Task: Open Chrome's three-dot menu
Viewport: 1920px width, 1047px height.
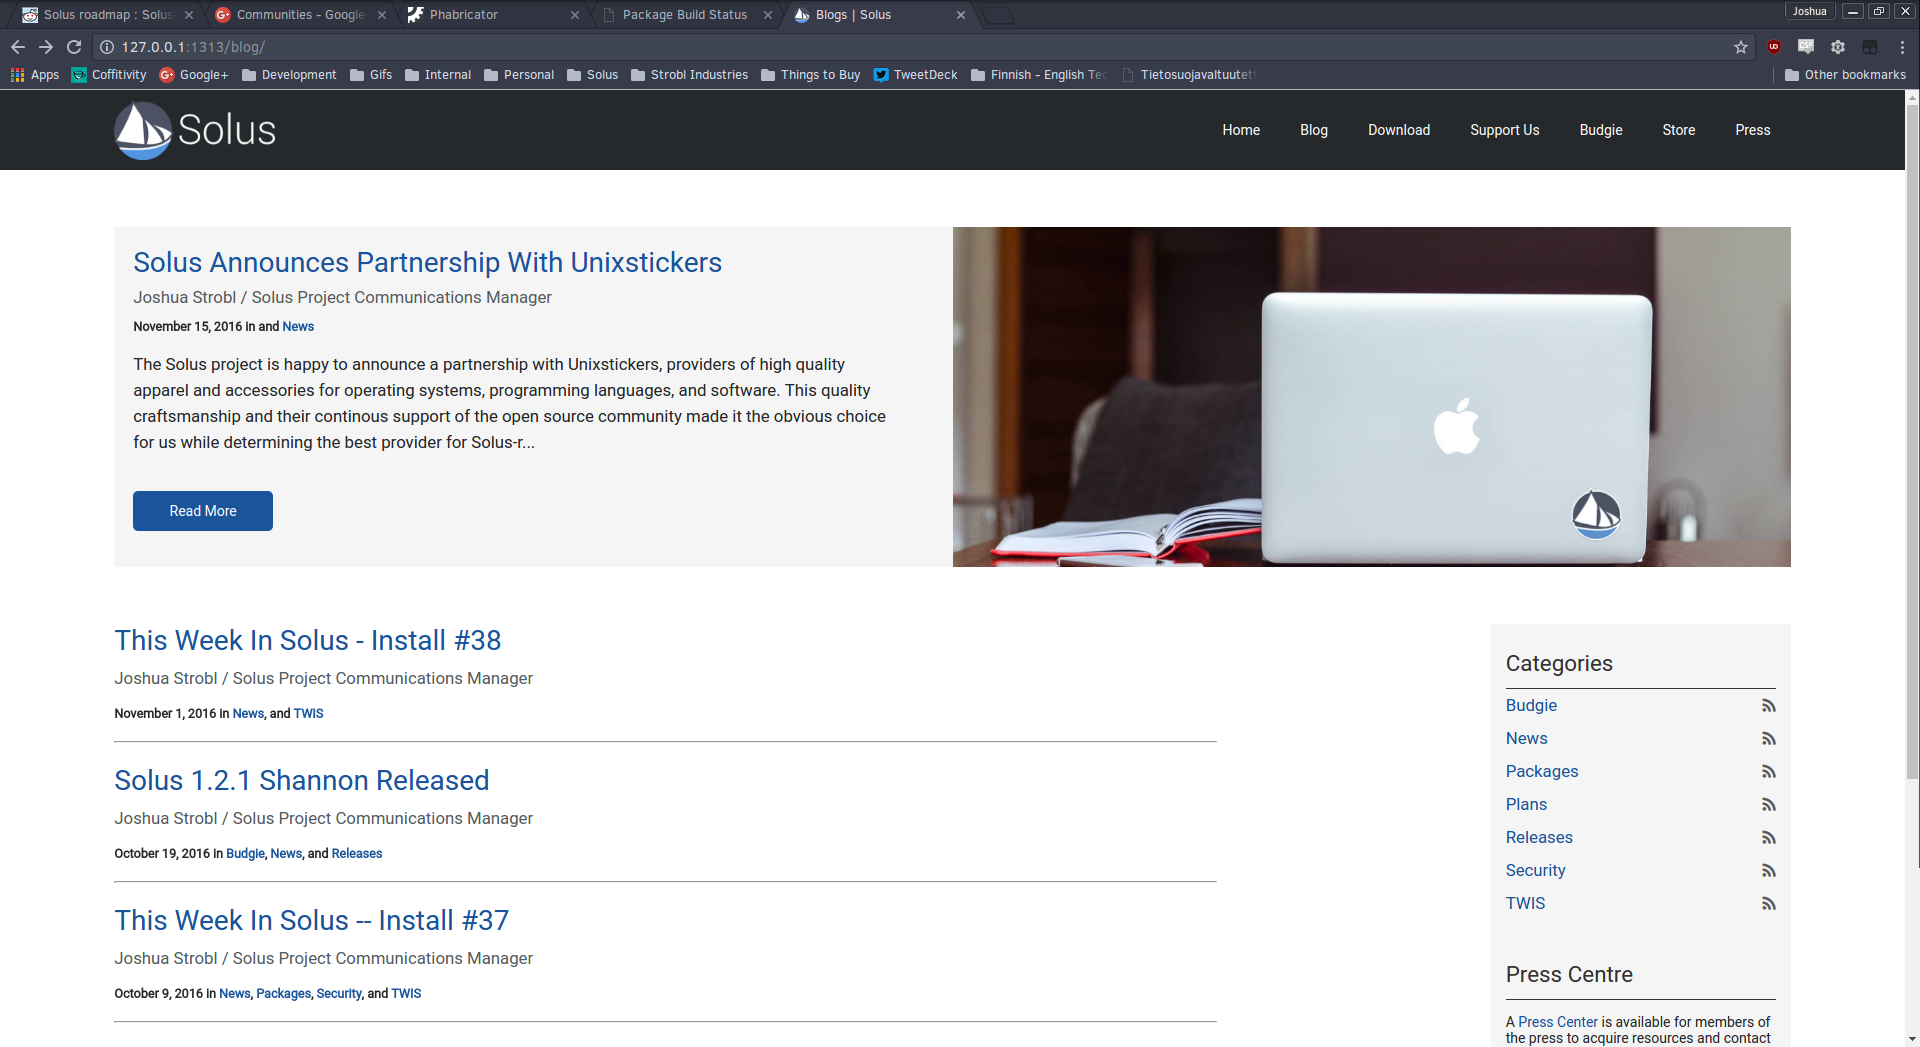Action: pos(1902,47)
